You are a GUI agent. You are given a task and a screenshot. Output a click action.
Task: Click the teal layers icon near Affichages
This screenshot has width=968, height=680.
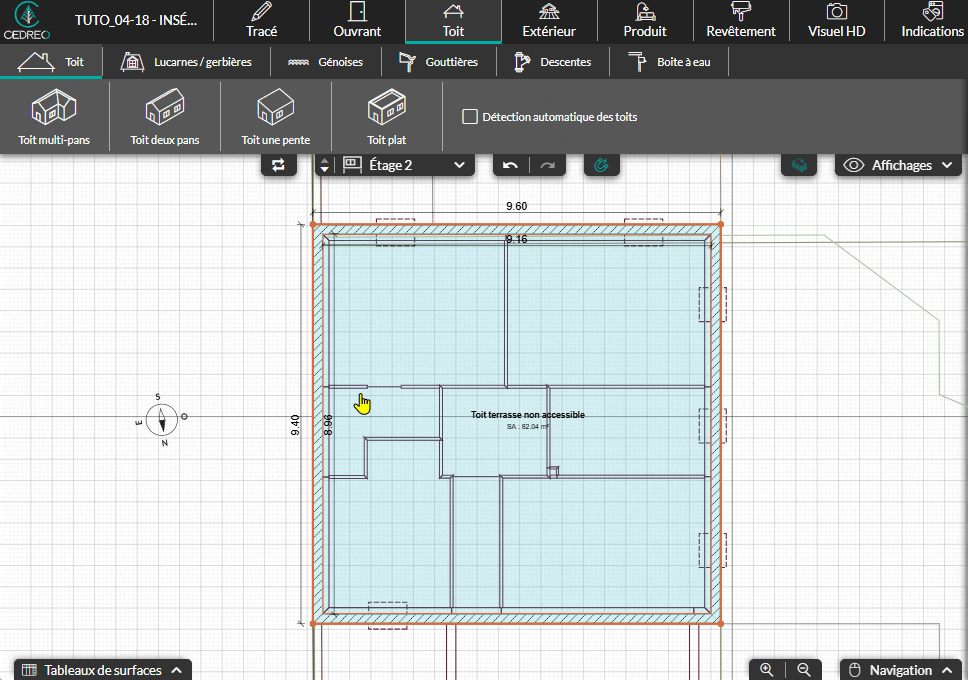[x=798, y=165]
